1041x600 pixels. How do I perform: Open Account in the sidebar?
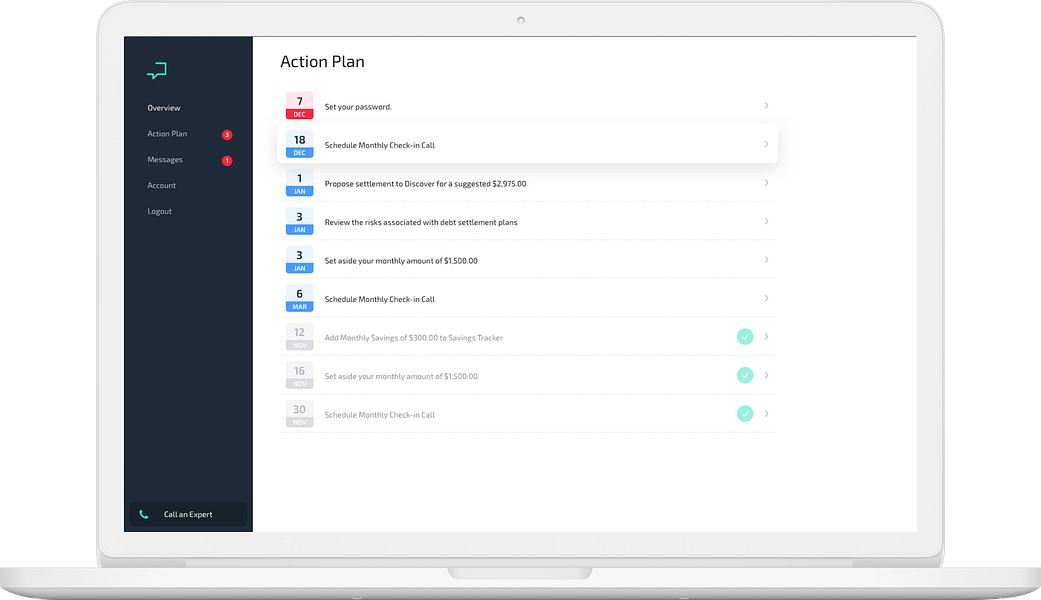[161, 185]
